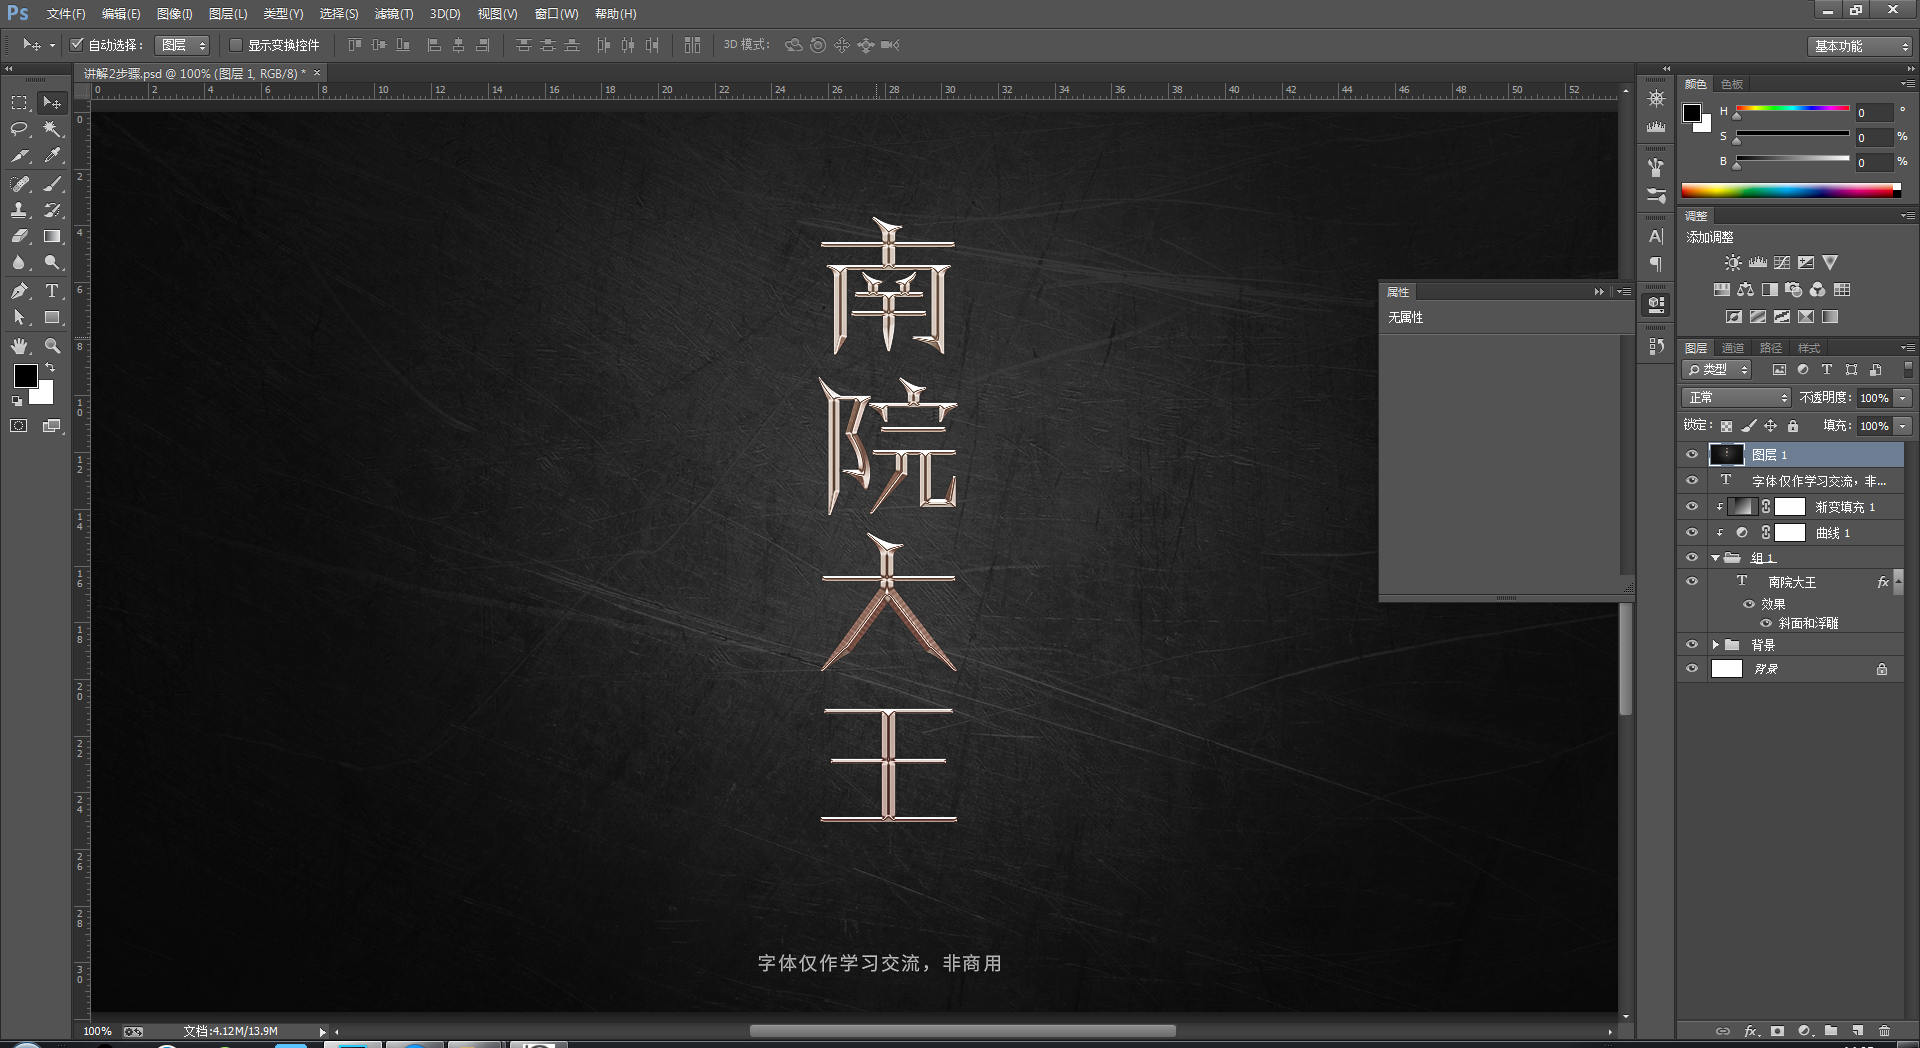Add a Brightness/Contrast adjustment
This screenshot has width=1920, height=1048.
[1733, 263]
